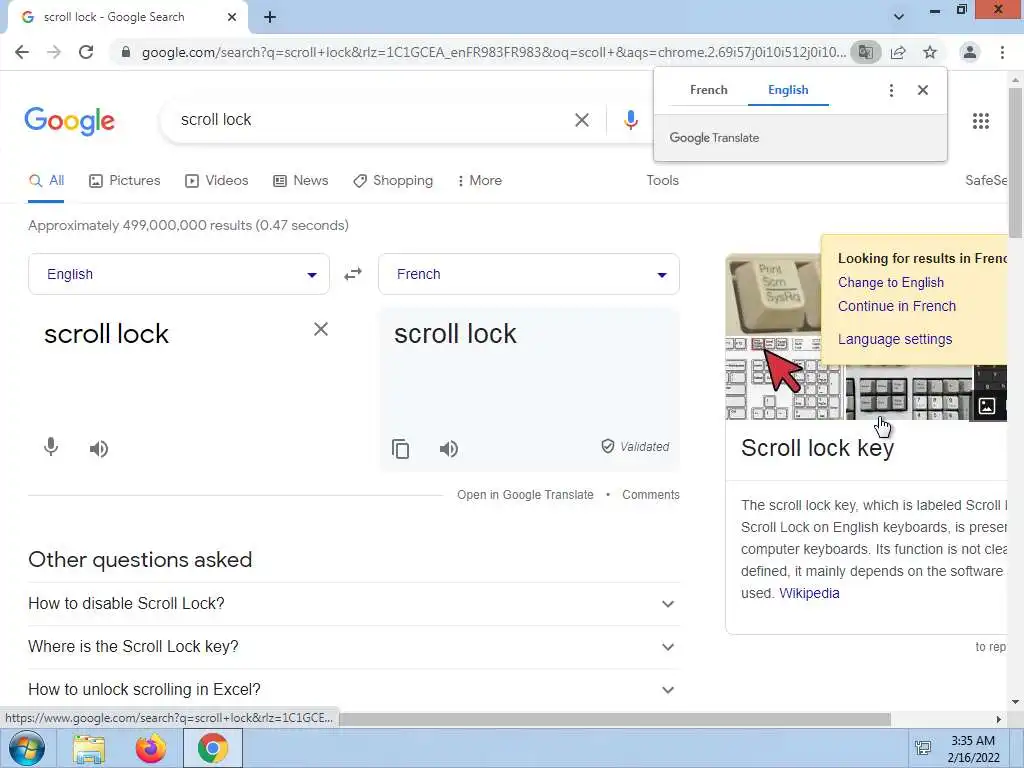Open search Tools
Viewport: 1024px width, 768px height.
coord(662,180)
